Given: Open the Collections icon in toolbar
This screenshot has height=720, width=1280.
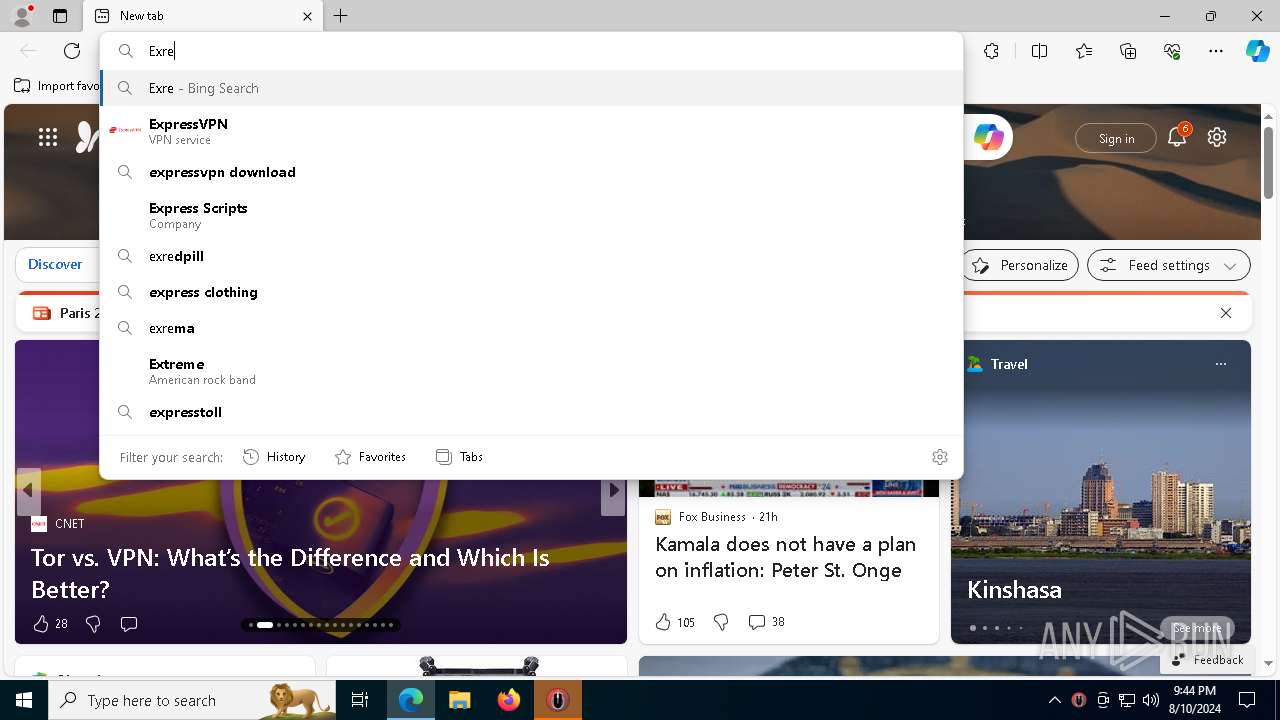Looking at the screenshot, I should [x=1128, y=51].
